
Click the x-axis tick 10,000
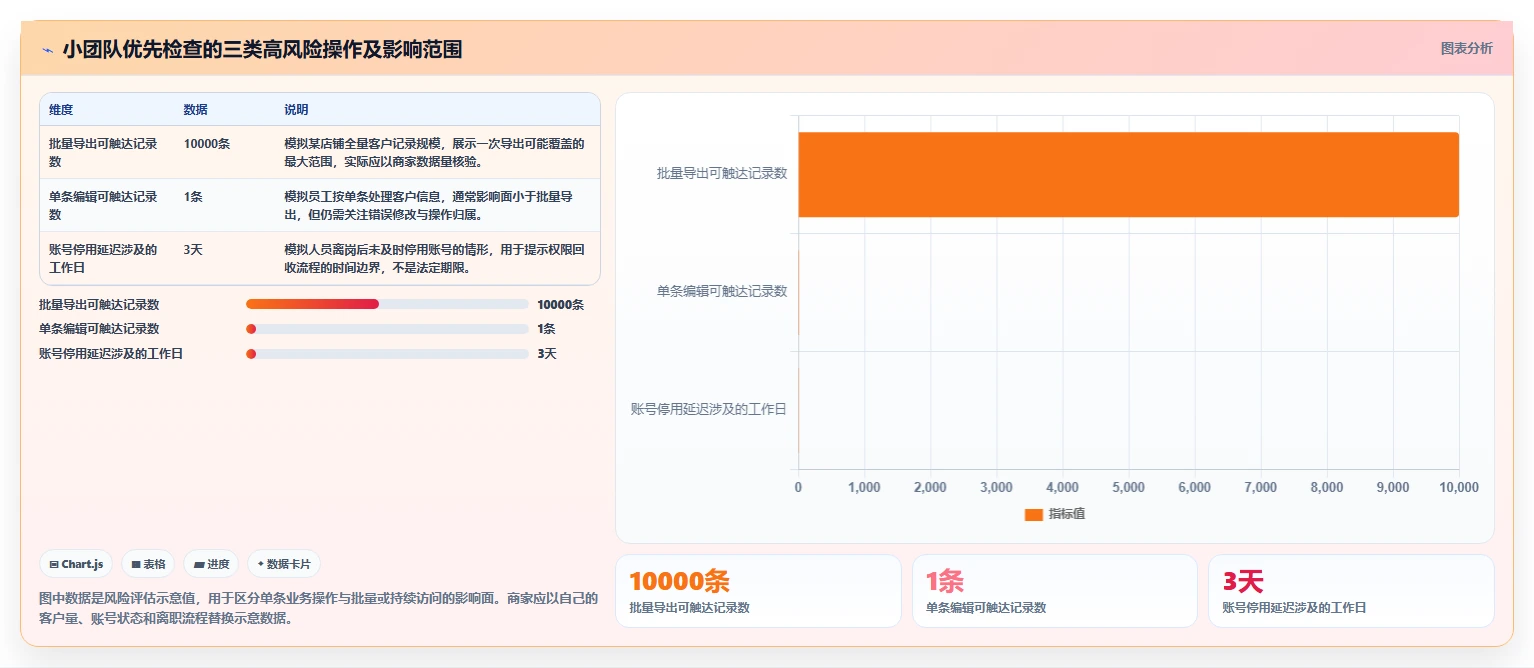coord(1458,488)
